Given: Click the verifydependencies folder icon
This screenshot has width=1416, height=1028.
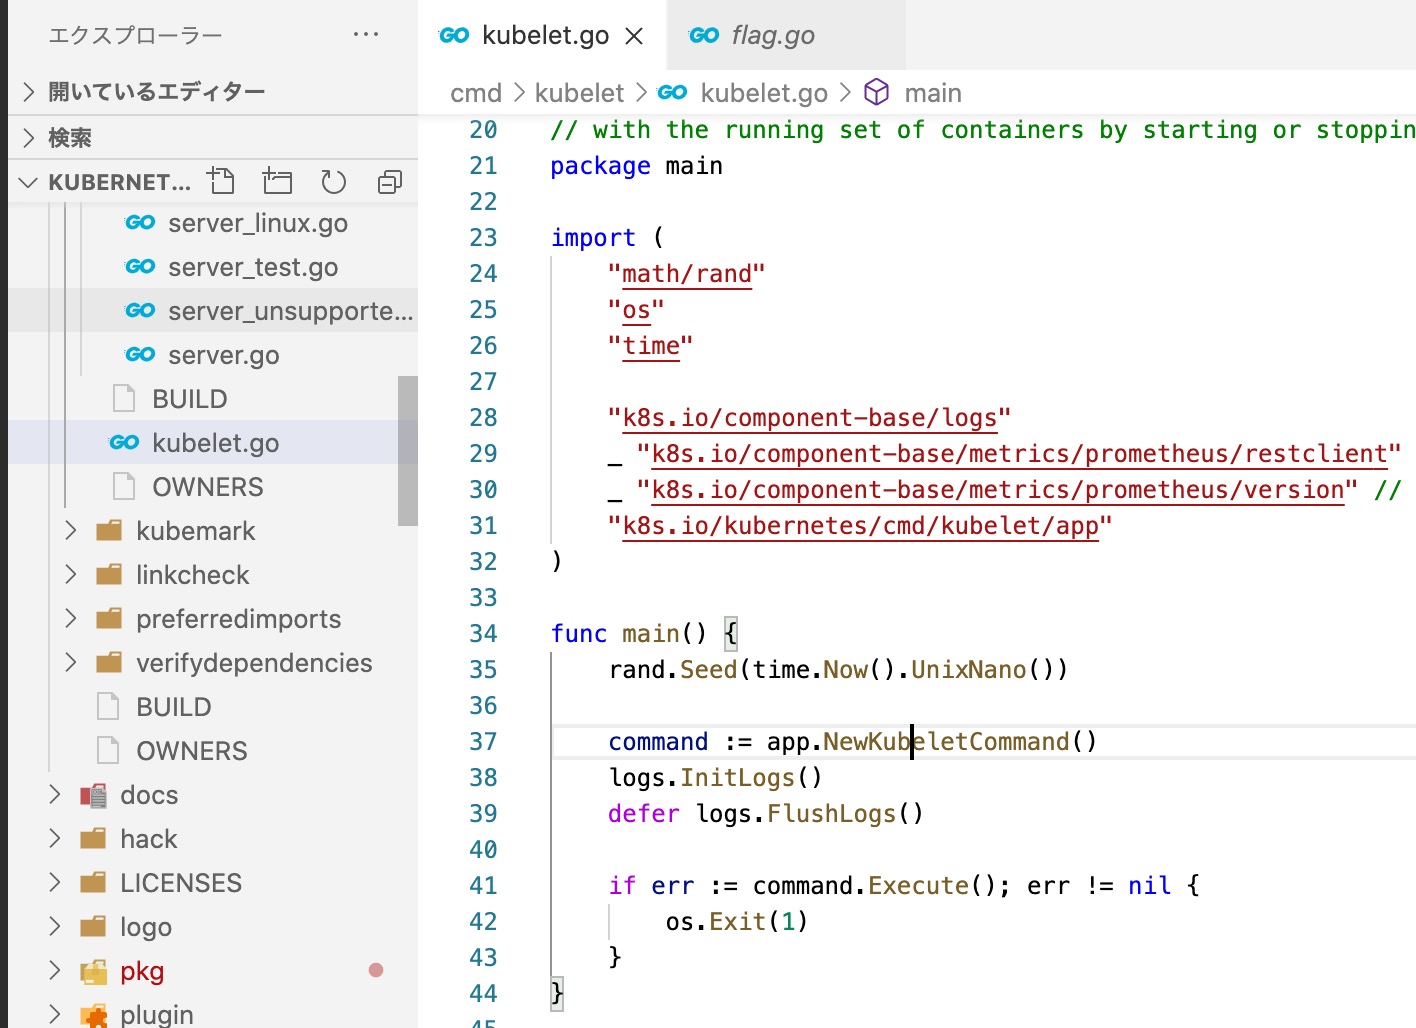Looking at the screenshot, I should [x=109, y=662].
